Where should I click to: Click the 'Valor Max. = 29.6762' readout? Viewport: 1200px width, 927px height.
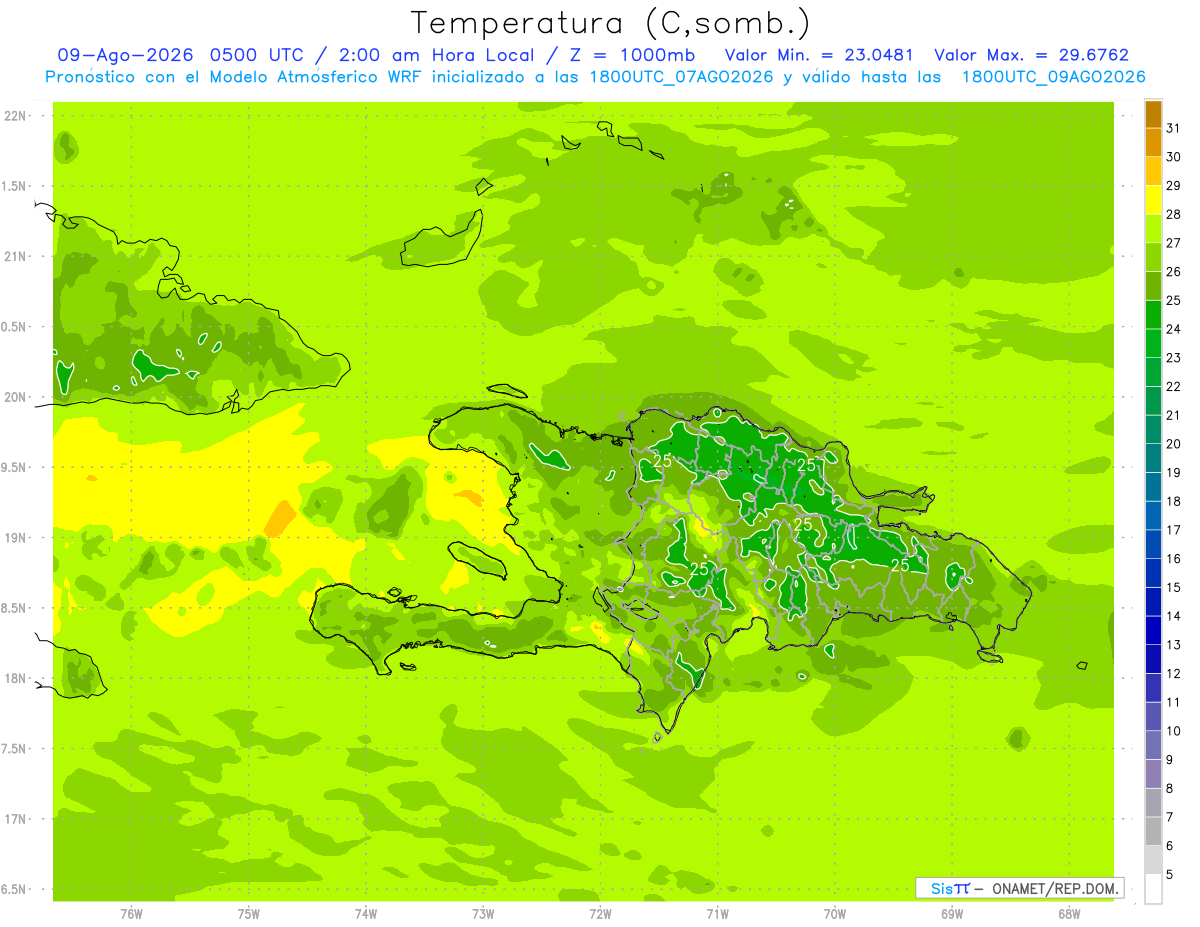tap(1031, 55)
